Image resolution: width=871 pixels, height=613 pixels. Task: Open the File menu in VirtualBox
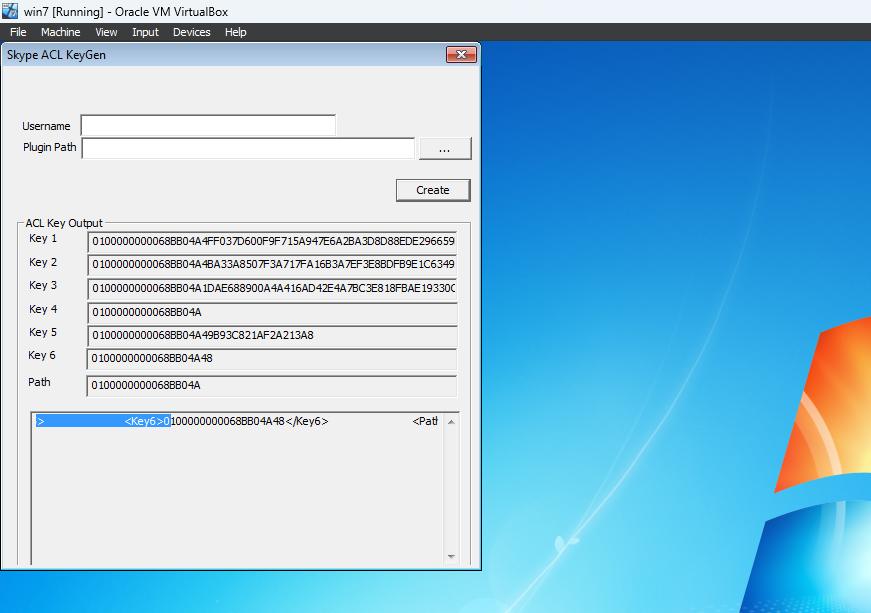point(18,32)
